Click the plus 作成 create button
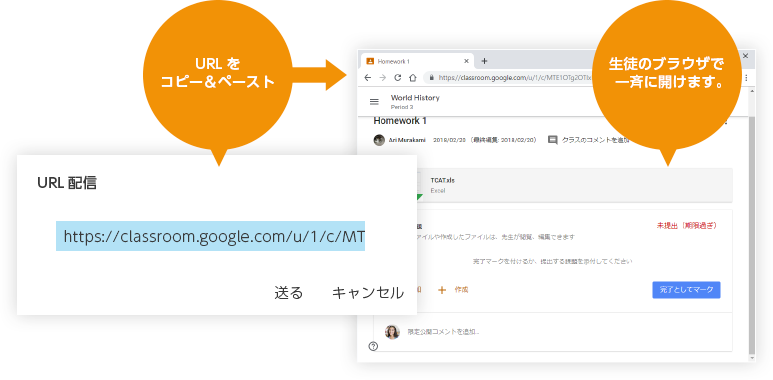The width and height of the screenshot is (773, 380). 453,290
